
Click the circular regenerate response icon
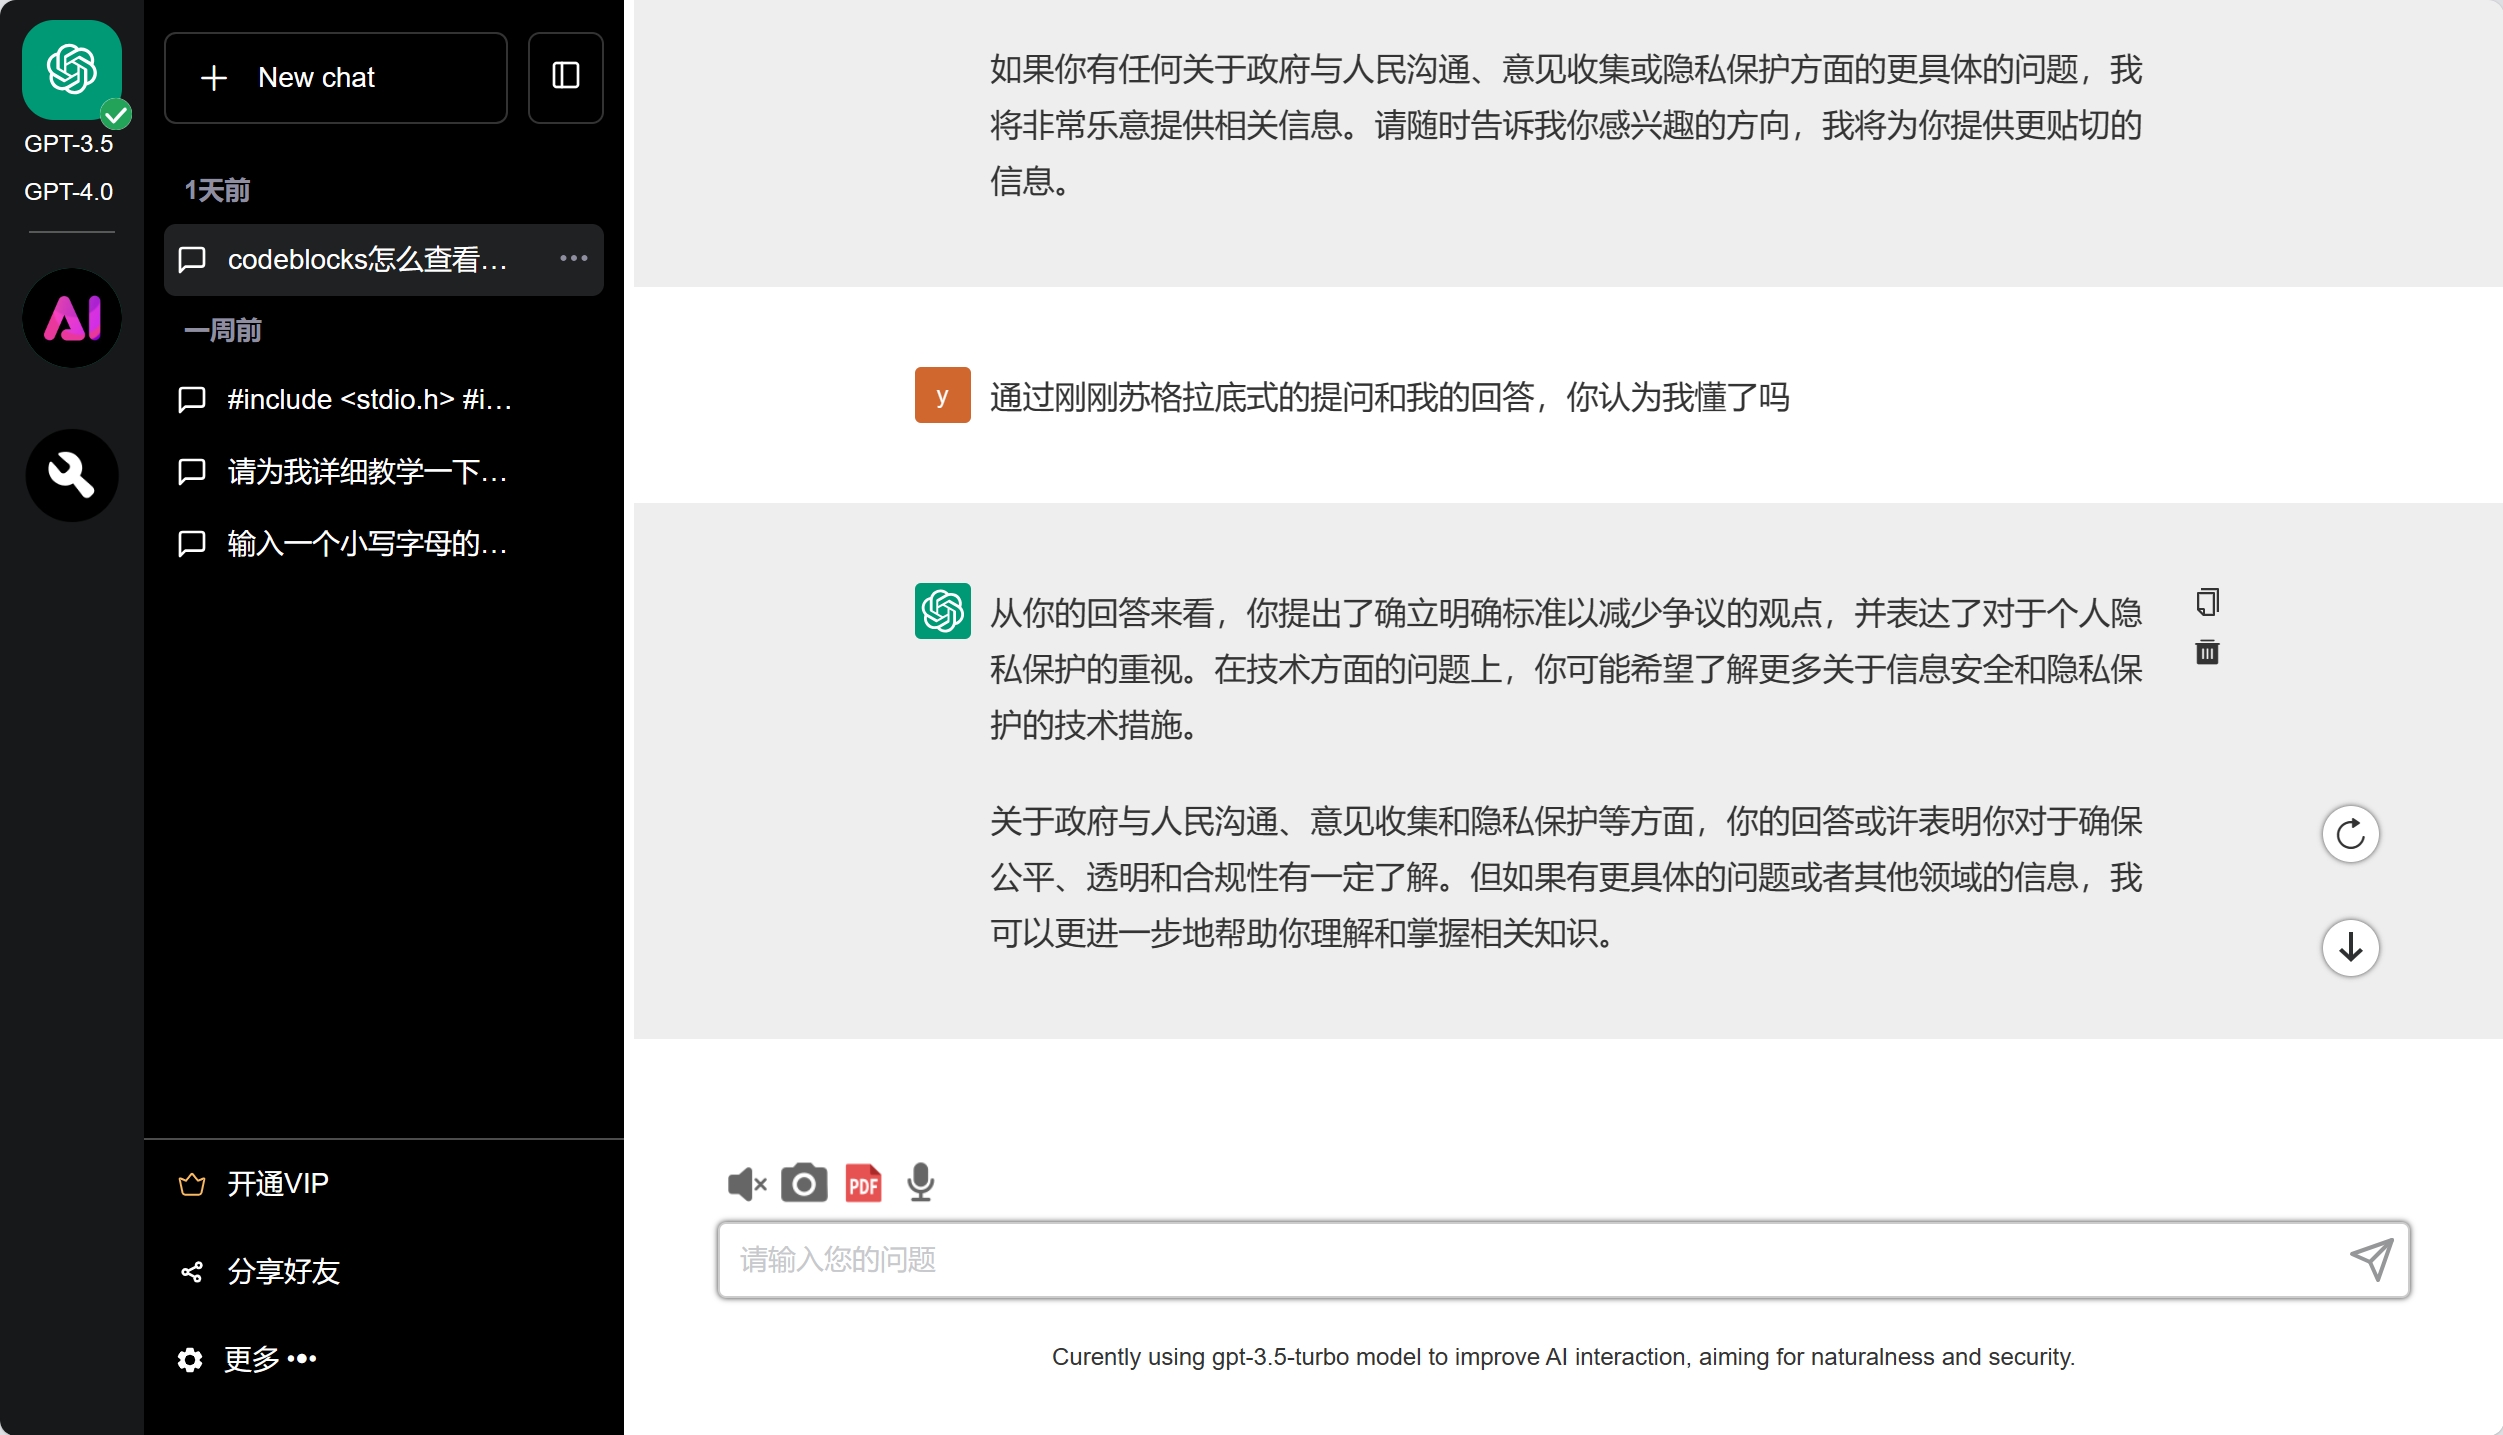point(2349,834)
